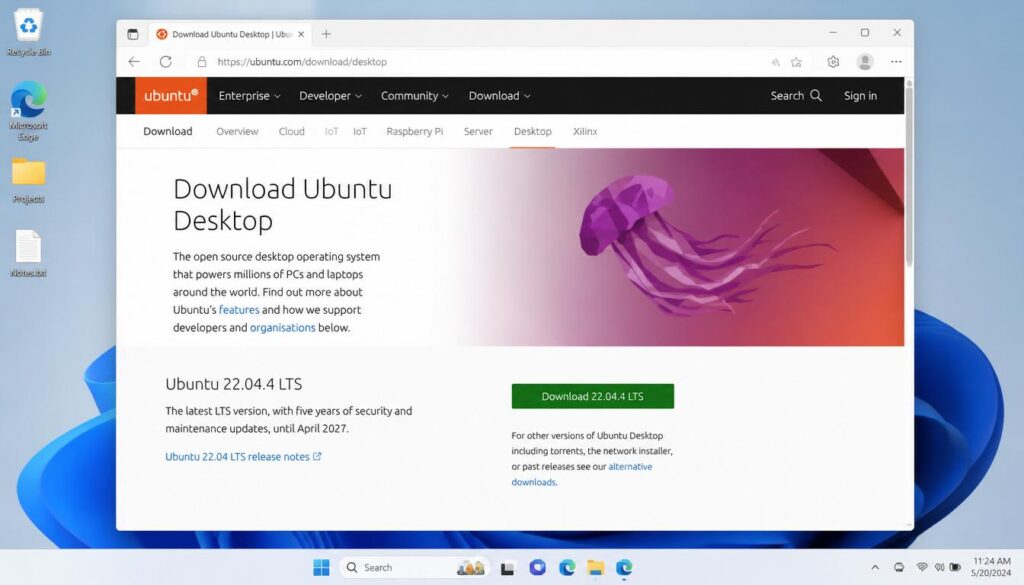Click the Download Ubuntu Desktop heading
This screenshot has height=585, width=1024.
coord(283,204)
